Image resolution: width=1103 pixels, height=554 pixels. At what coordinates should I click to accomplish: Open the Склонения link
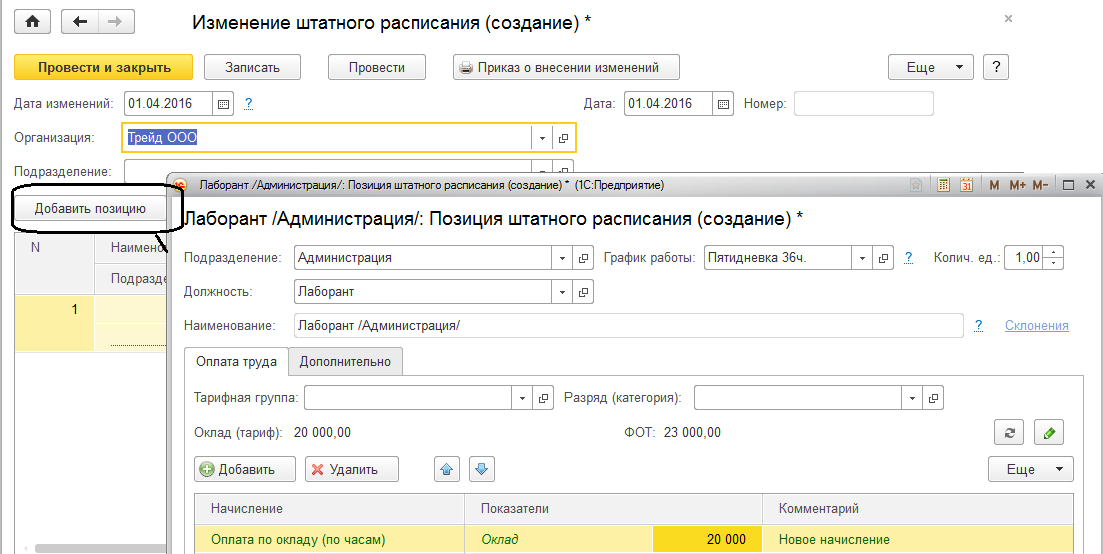click(x=1036, y=325)
